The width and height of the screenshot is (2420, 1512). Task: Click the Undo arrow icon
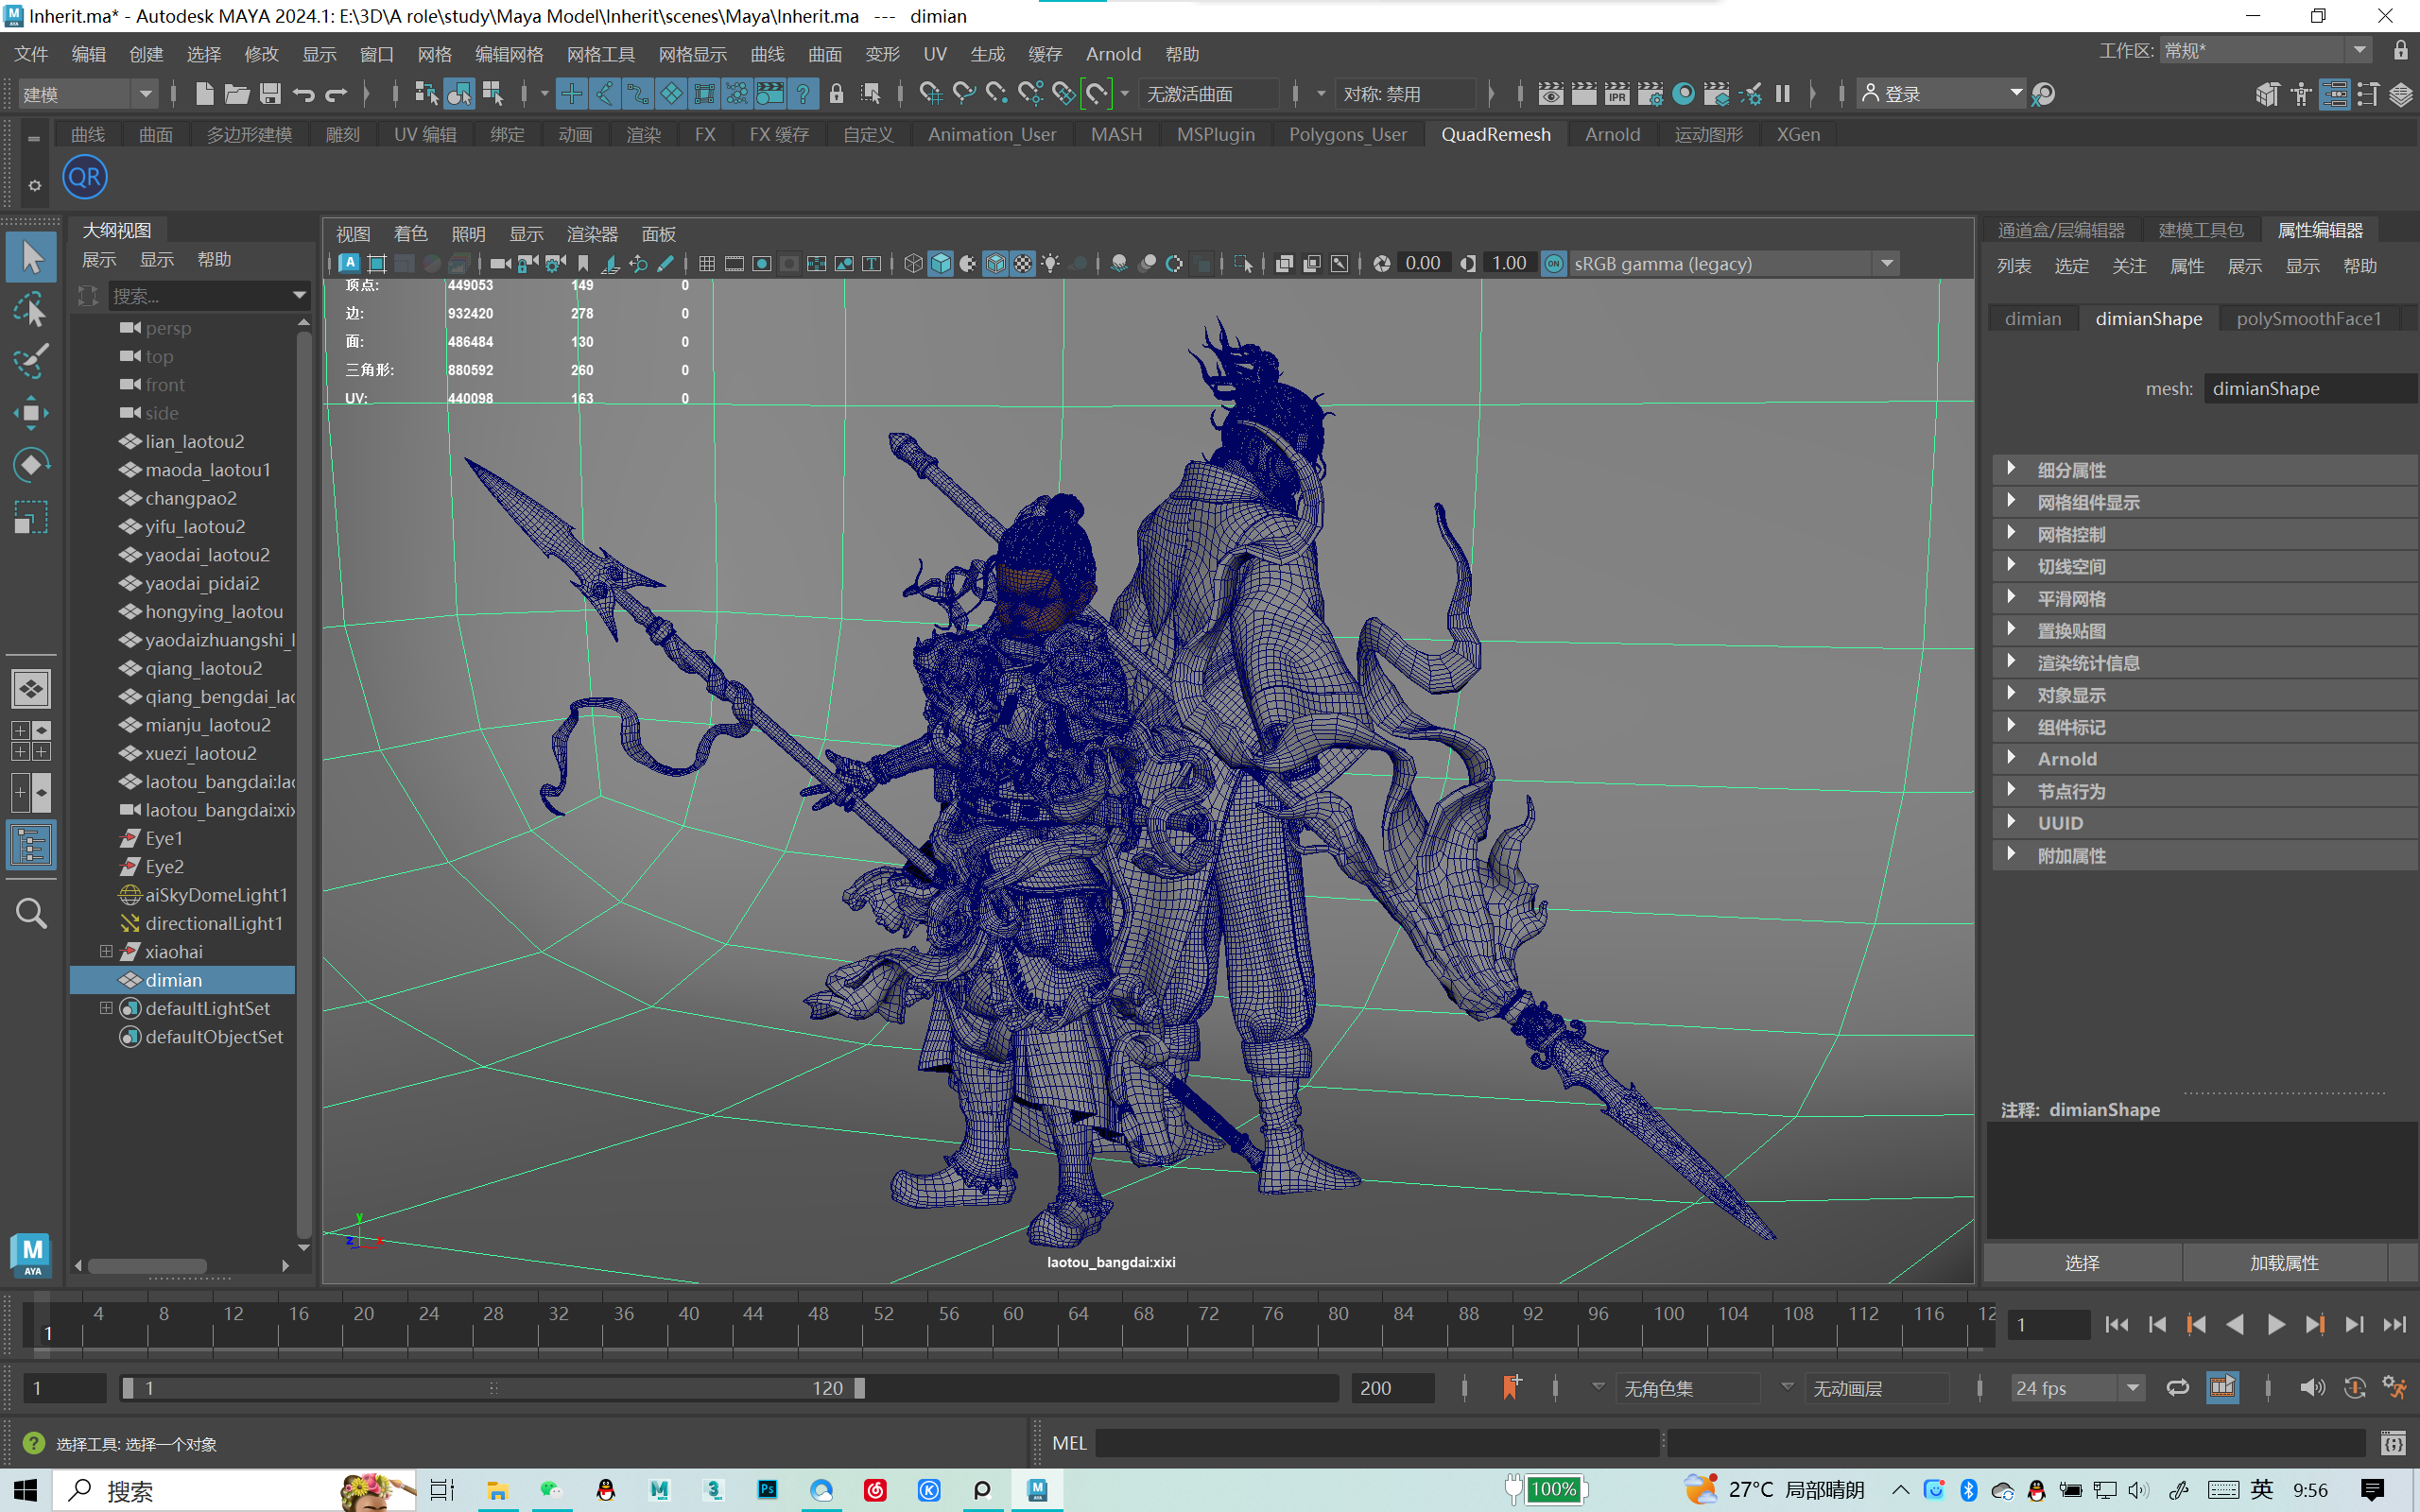(x=303, y=94)
